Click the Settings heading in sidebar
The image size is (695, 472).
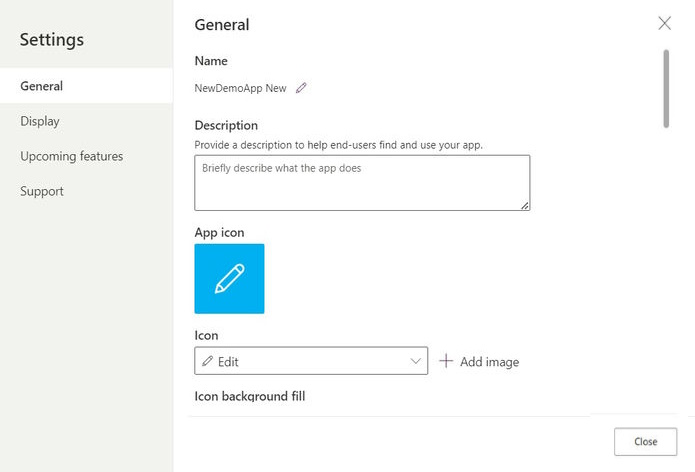coord(52,40)
